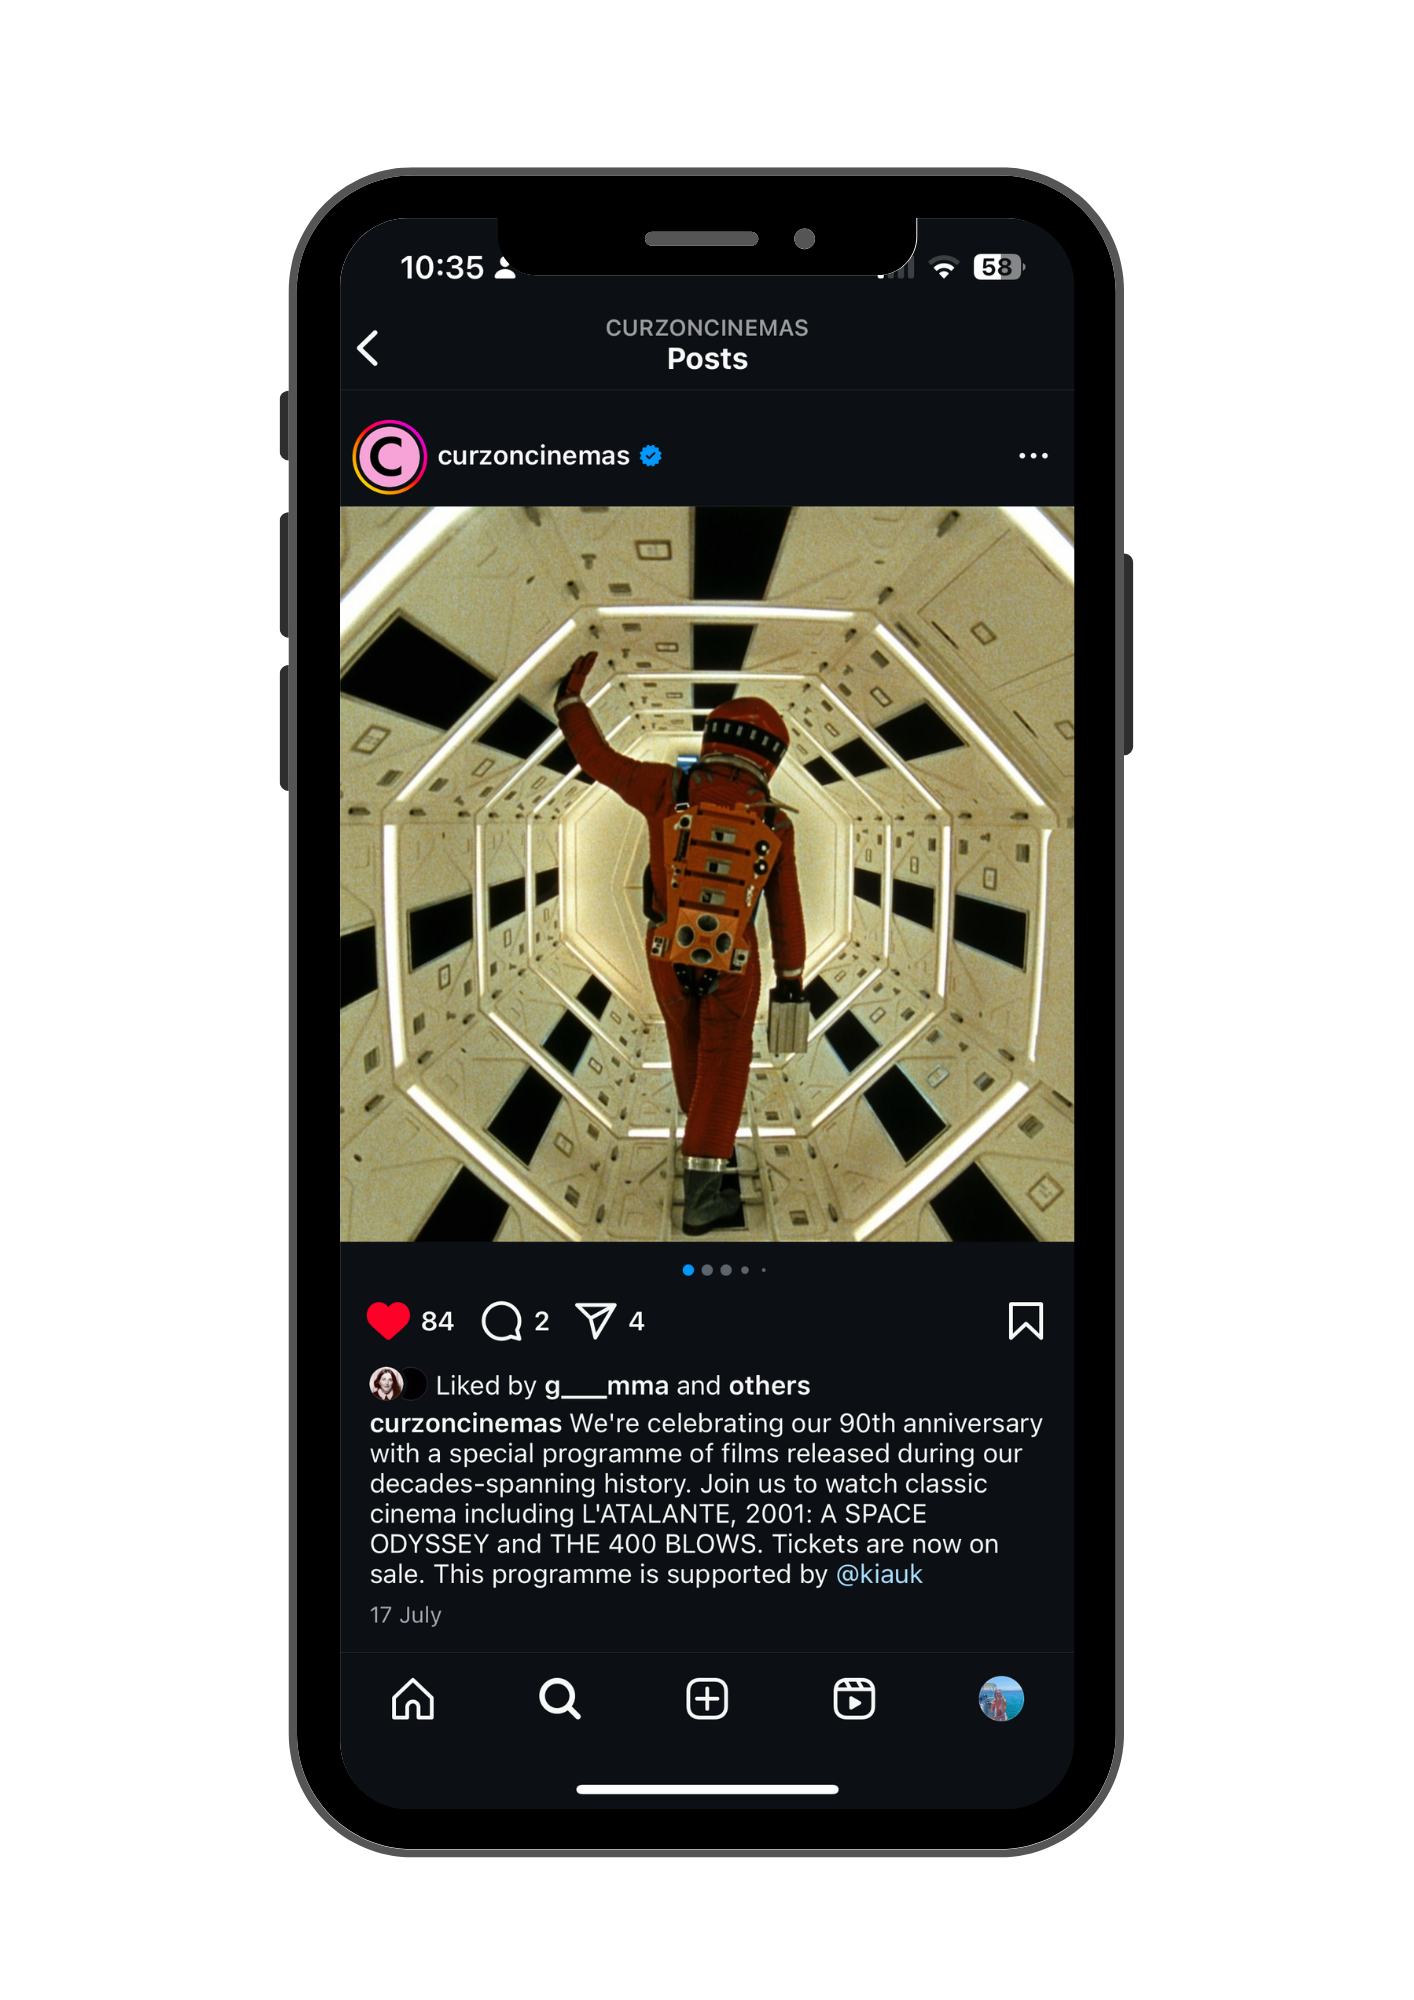Open Reels from the bottom bar
Screen dimensions: 1414x2000
[854, 1699]
